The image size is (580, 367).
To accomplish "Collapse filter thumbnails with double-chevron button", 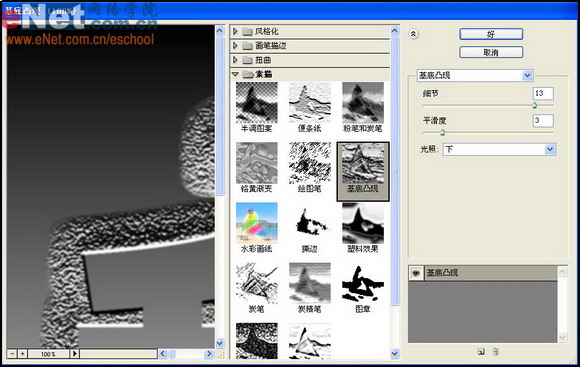I will tap(413, 34).
